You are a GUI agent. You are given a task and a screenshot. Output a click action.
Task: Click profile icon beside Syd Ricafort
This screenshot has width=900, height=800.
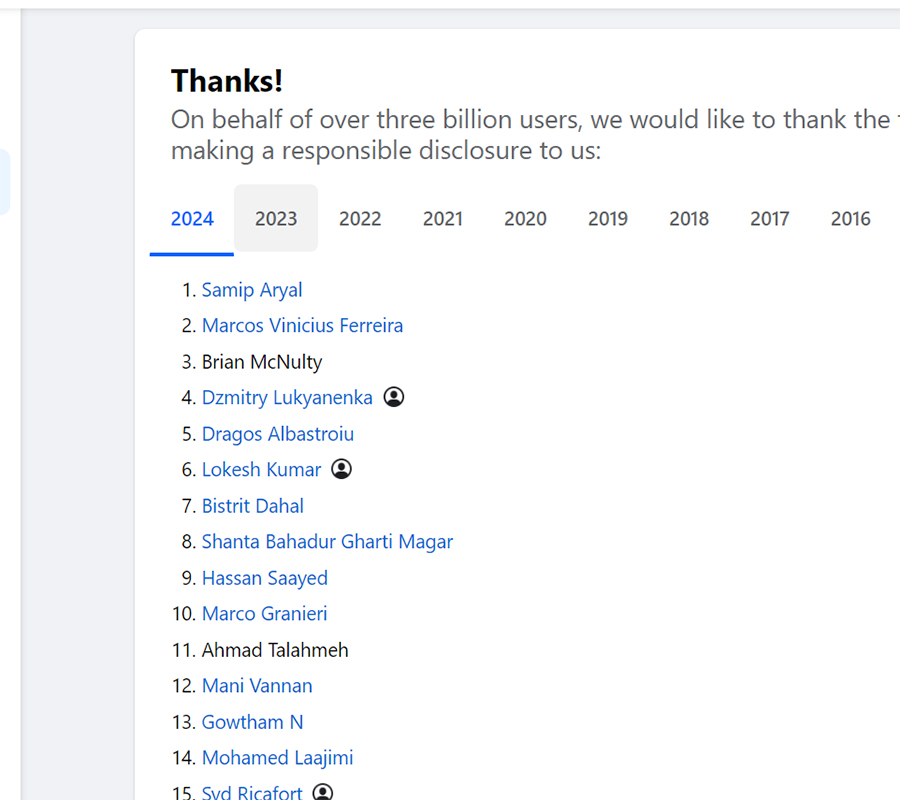[x=323, y=792]
